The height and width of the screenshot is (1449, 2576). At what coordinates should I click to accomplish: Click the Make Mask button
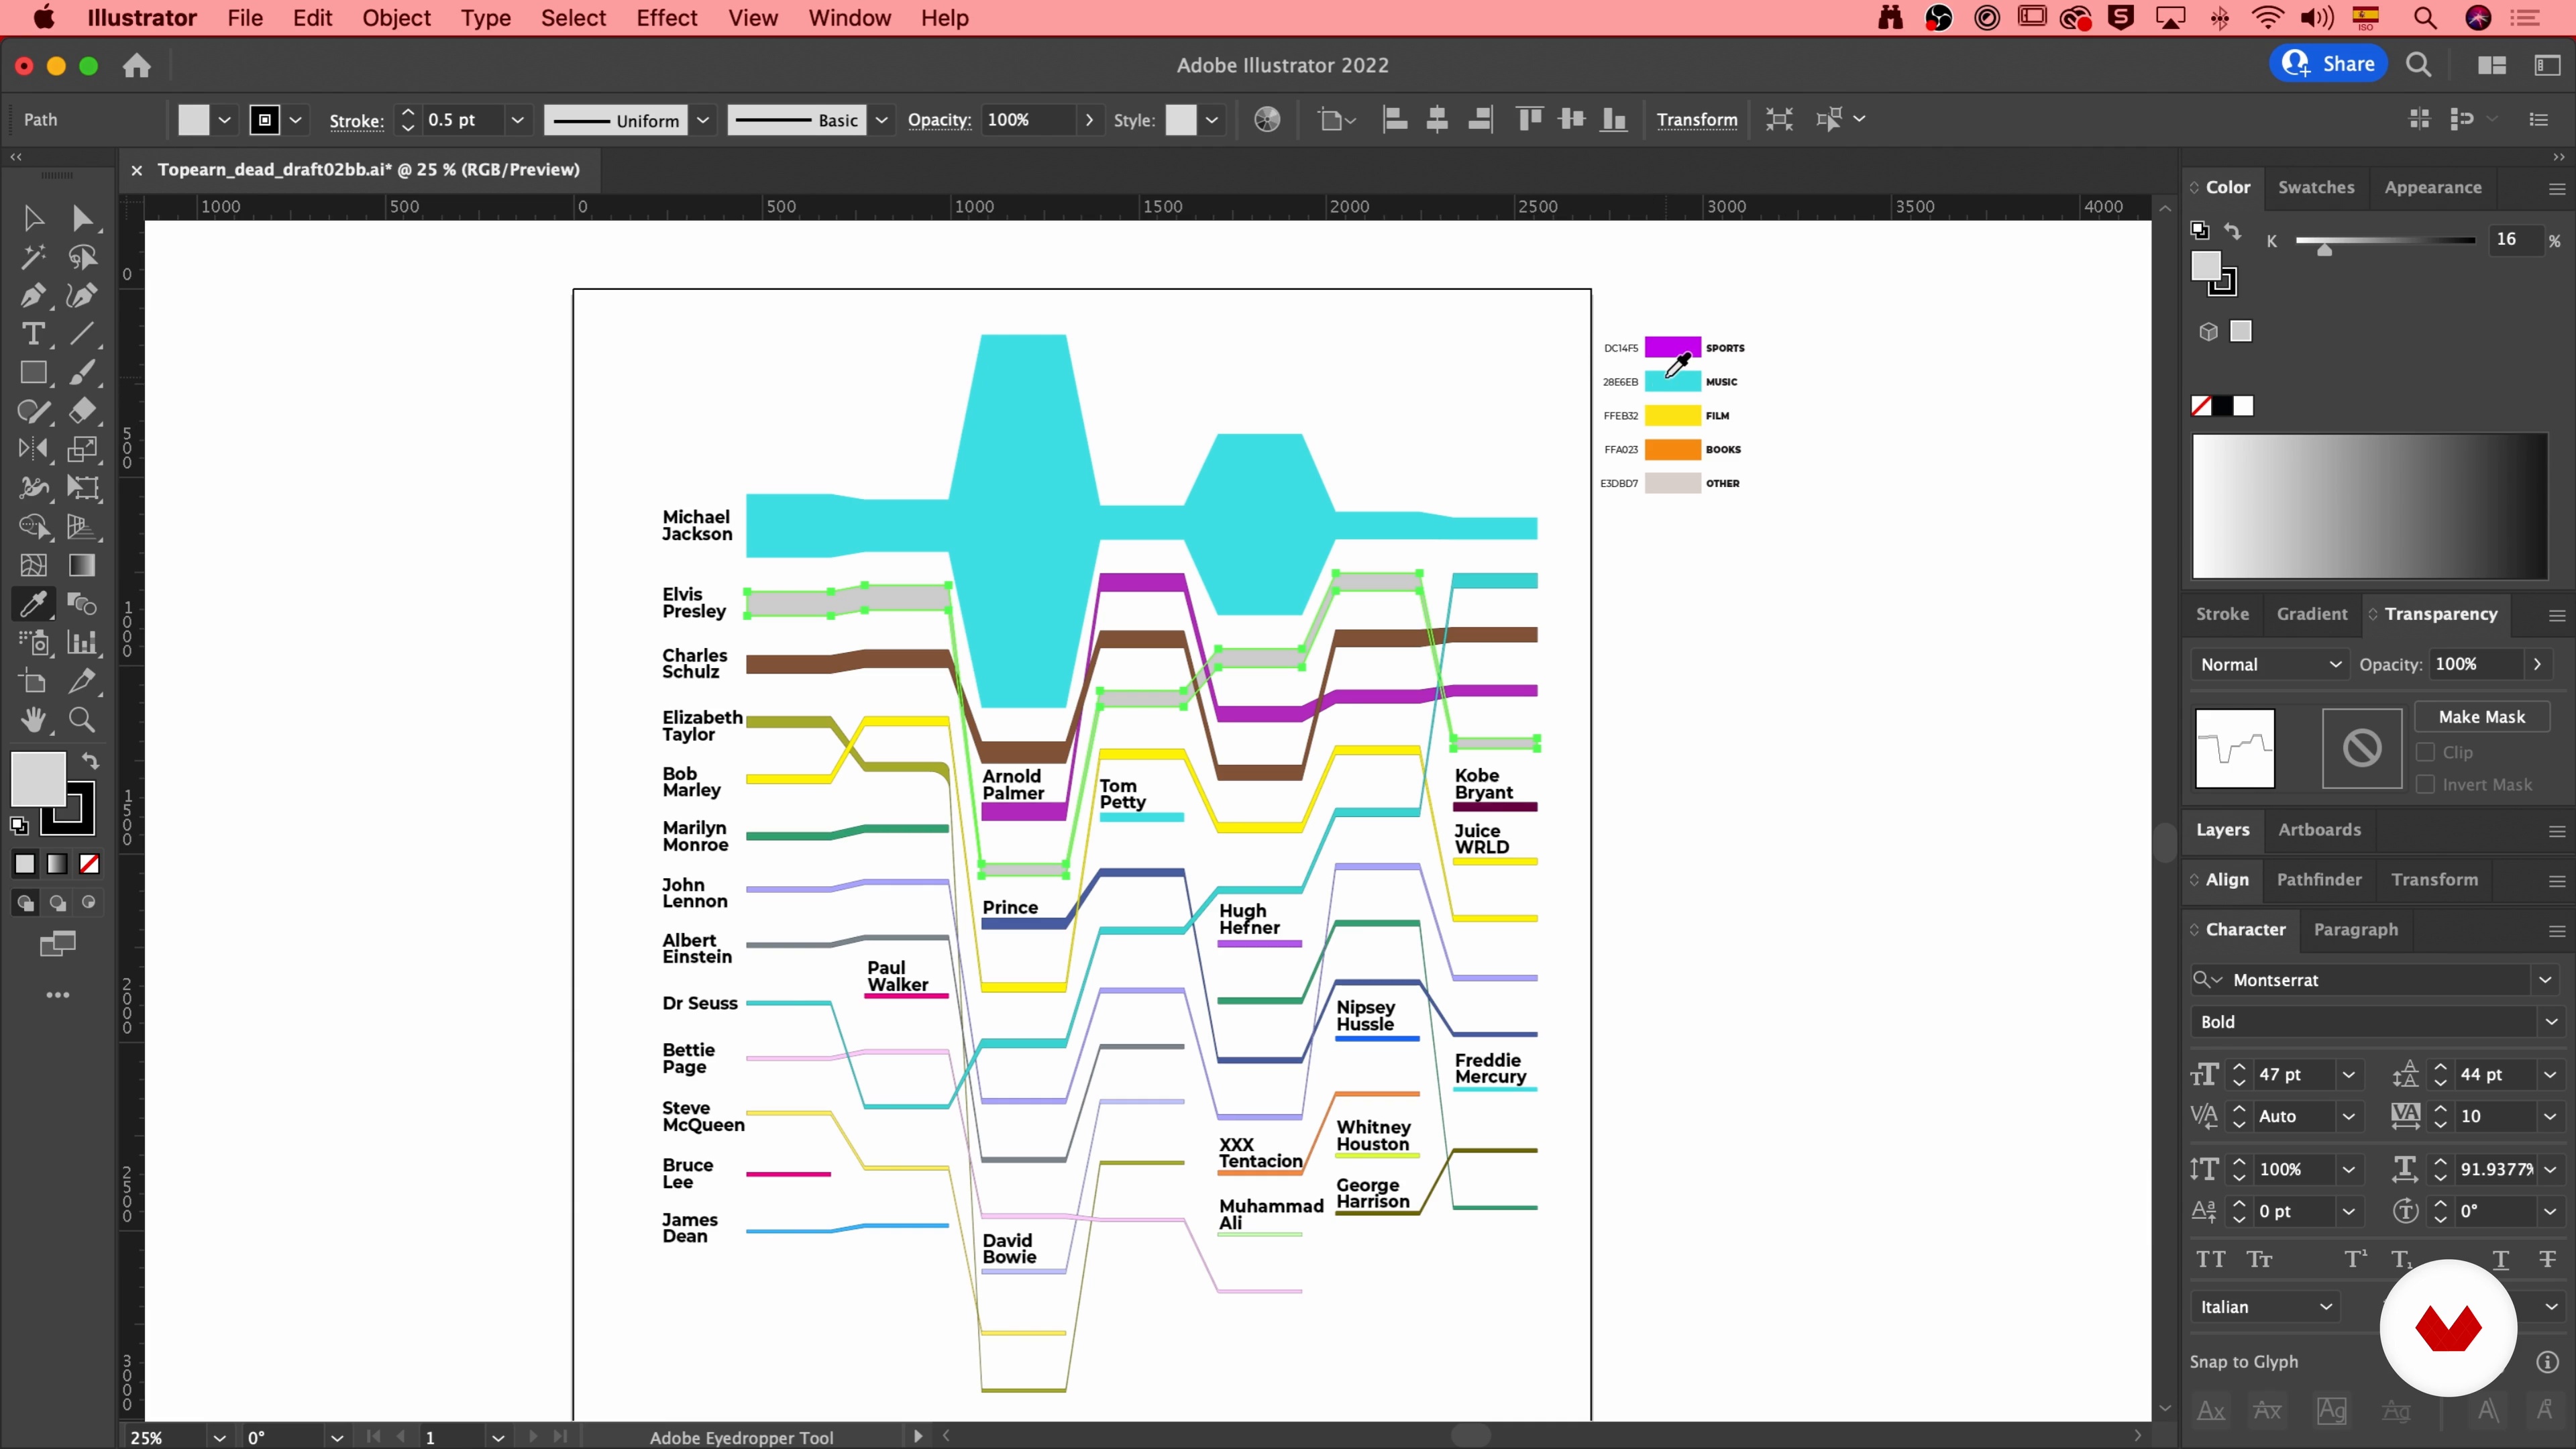pyautogui.click(x=2481, y=717)
